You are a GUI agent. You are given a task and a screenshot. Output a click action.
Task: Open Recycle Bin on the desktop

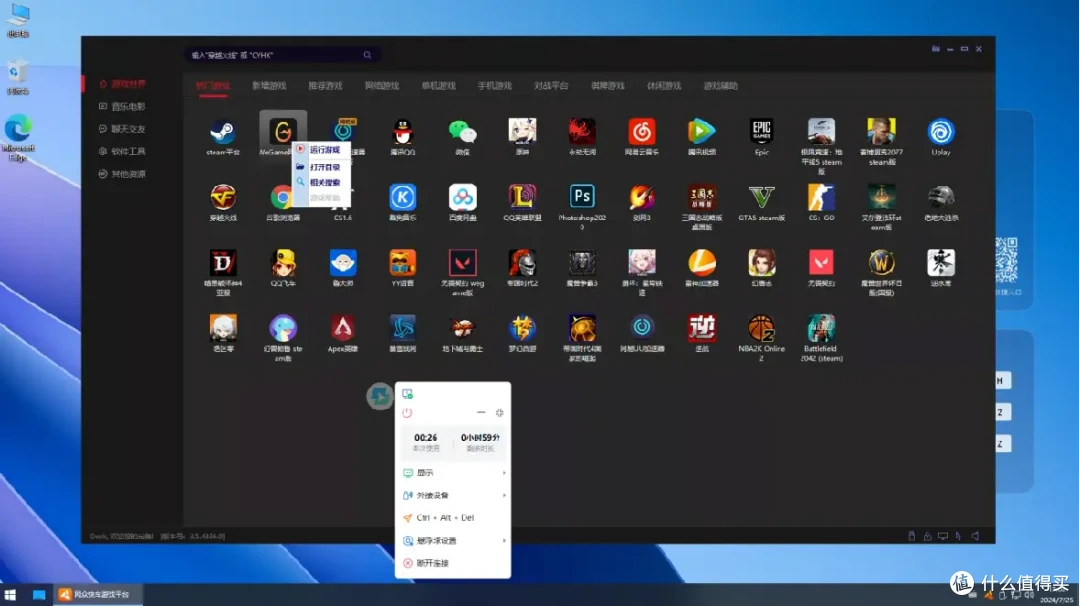[18, 77]
